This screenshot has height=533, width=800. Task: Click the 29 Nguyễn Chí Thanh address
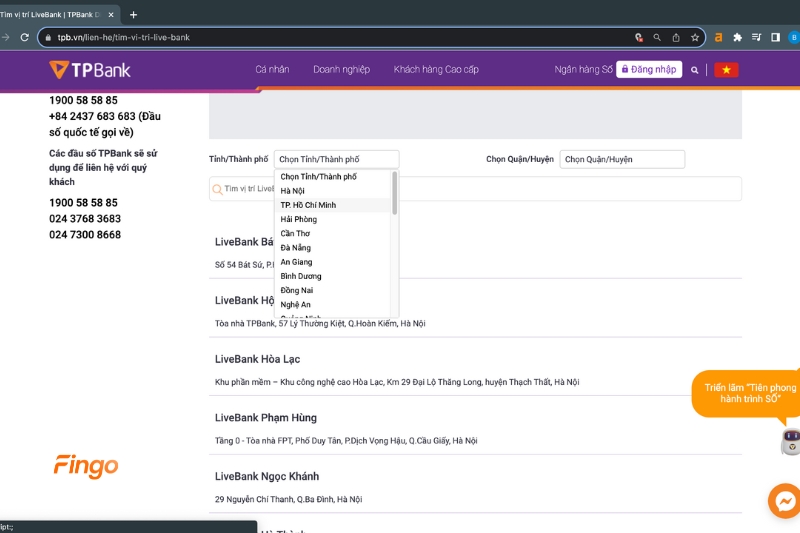tap(288, 499)
